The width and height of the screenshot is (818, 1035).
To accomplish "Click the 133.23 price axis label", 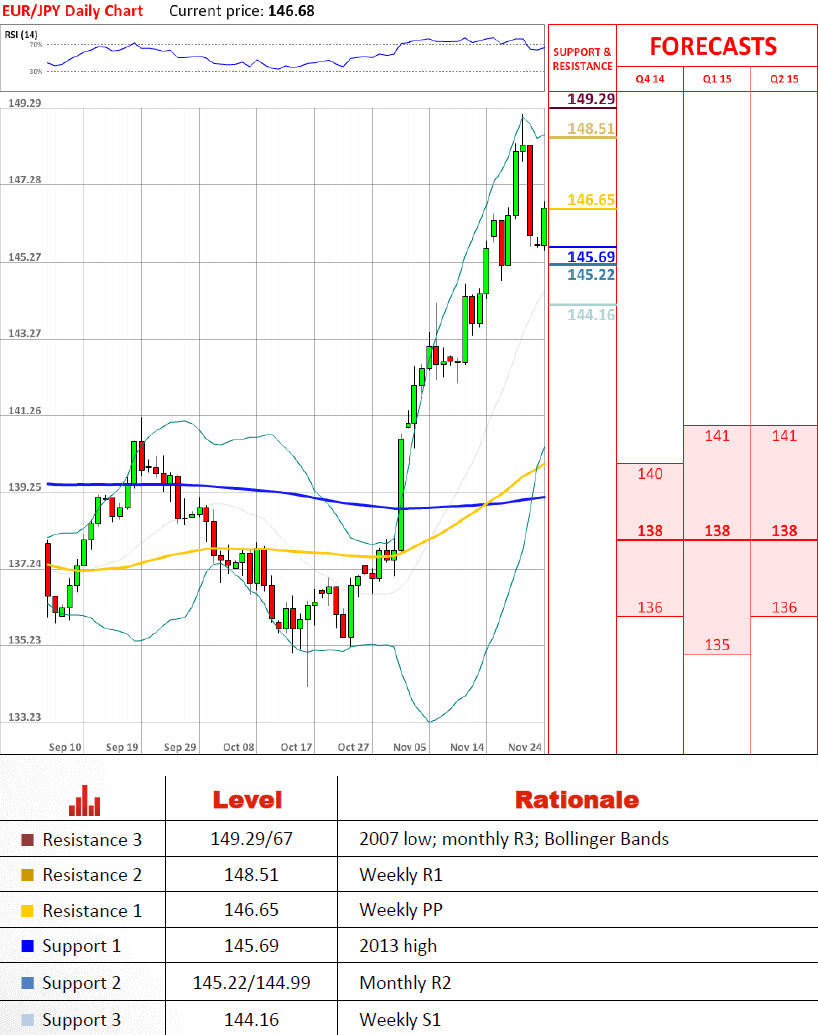I will pyautogui.click(x=24, y=717).
